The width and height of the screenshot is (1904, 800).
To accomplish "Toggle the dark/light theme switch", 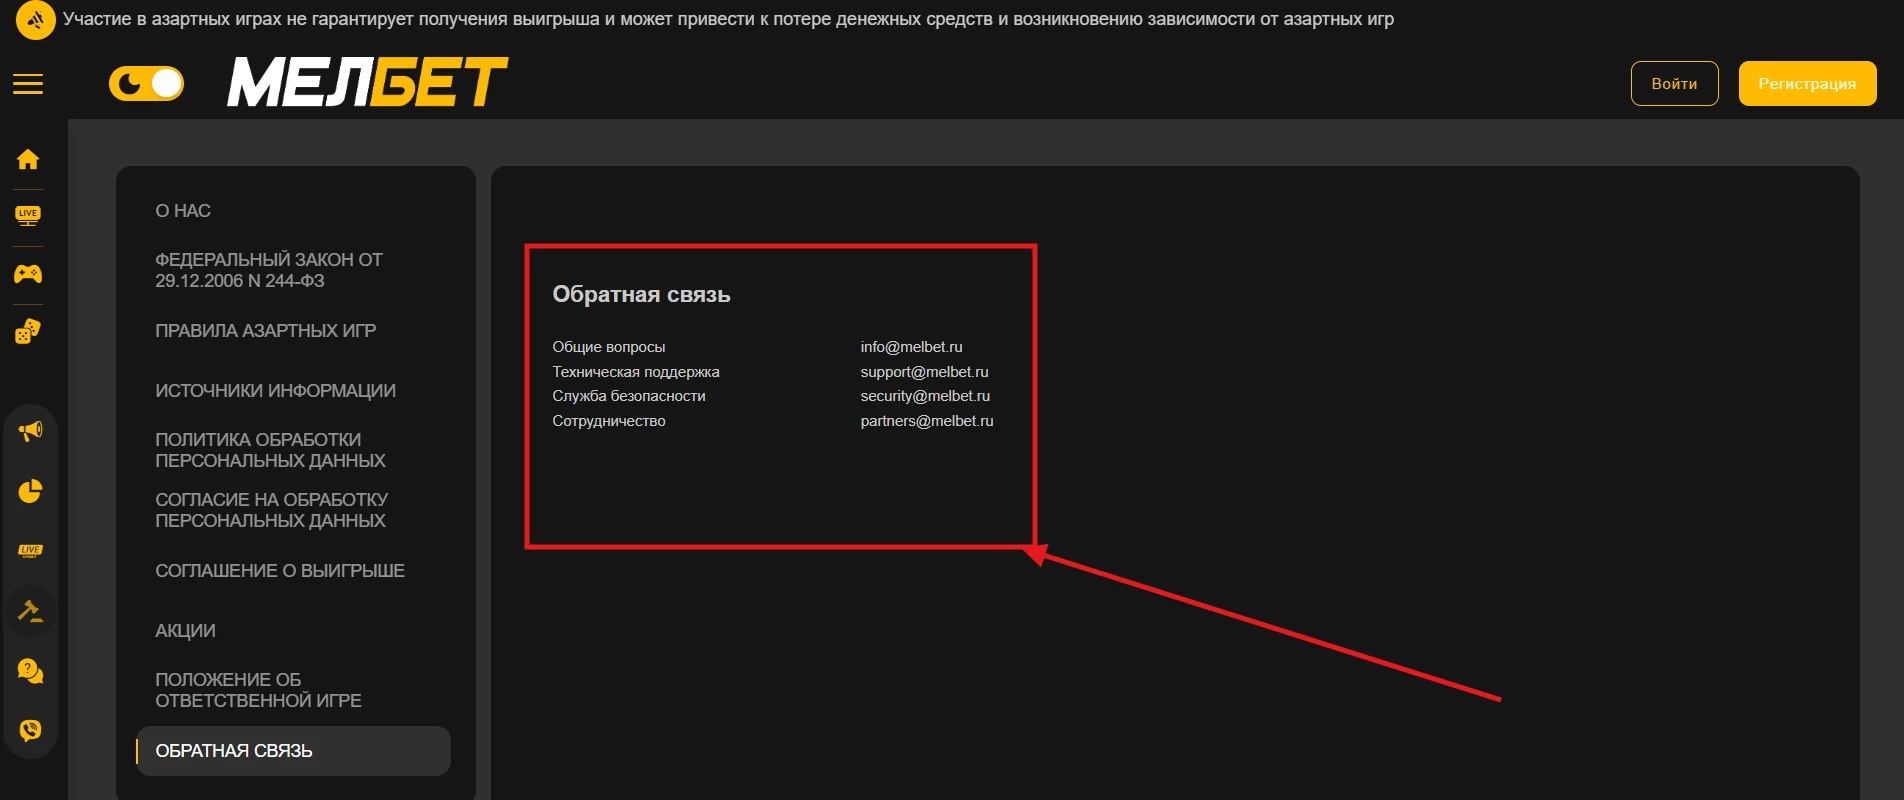I will [x=146, y=84].
